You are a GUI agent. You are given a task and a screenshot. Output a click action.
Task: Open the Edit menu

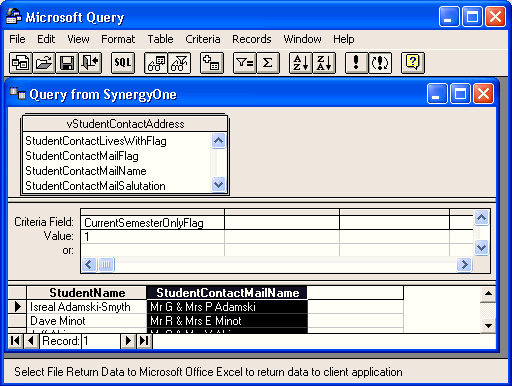point(46,39)
